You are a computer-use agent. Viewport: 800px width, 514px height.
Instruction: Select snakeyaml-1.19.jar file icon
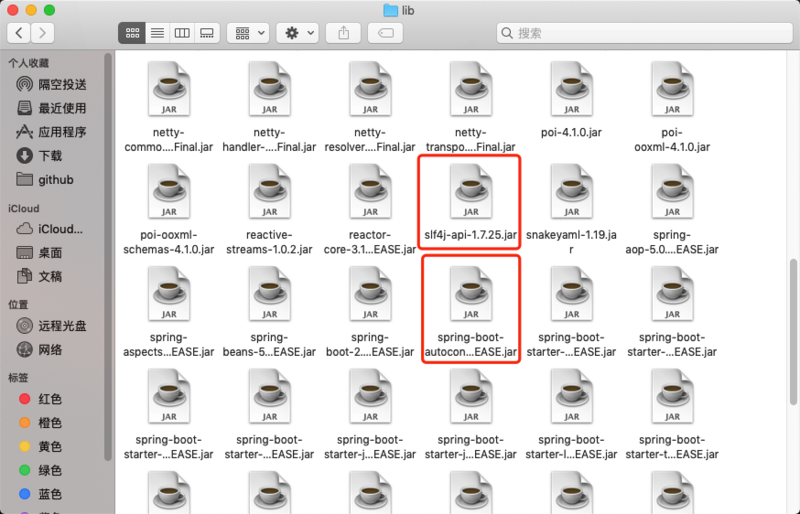(x=571, y=192)
